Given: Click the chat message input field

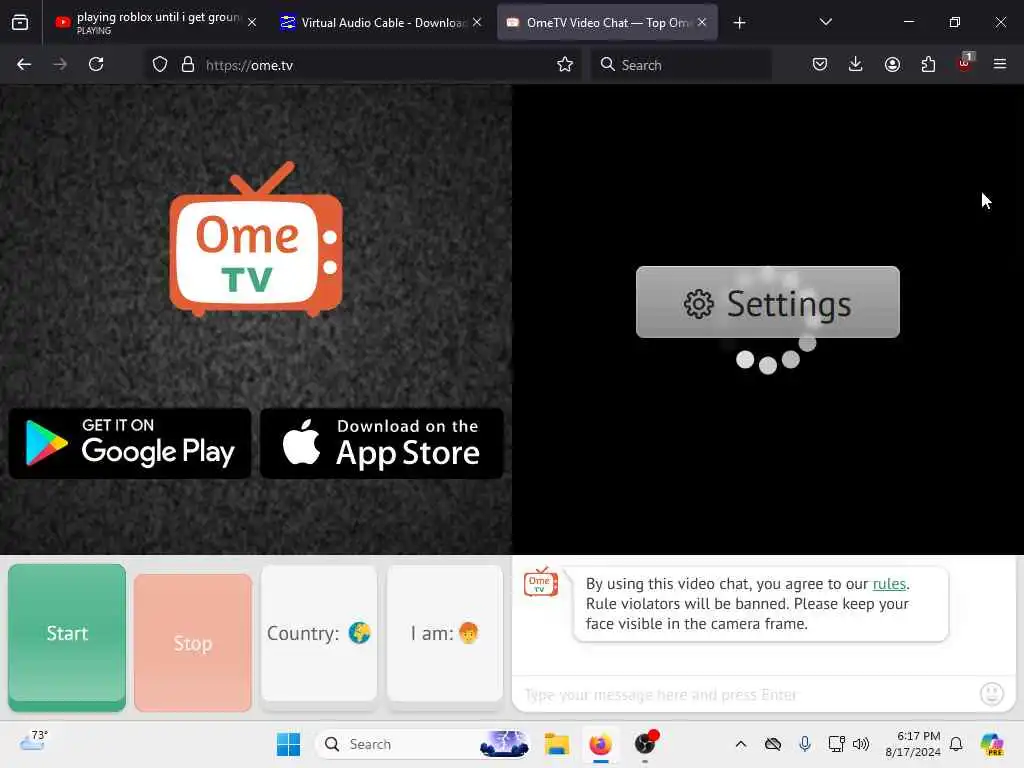Looking at the screenshot, I should pyautogui.click(x=744, y=694).
